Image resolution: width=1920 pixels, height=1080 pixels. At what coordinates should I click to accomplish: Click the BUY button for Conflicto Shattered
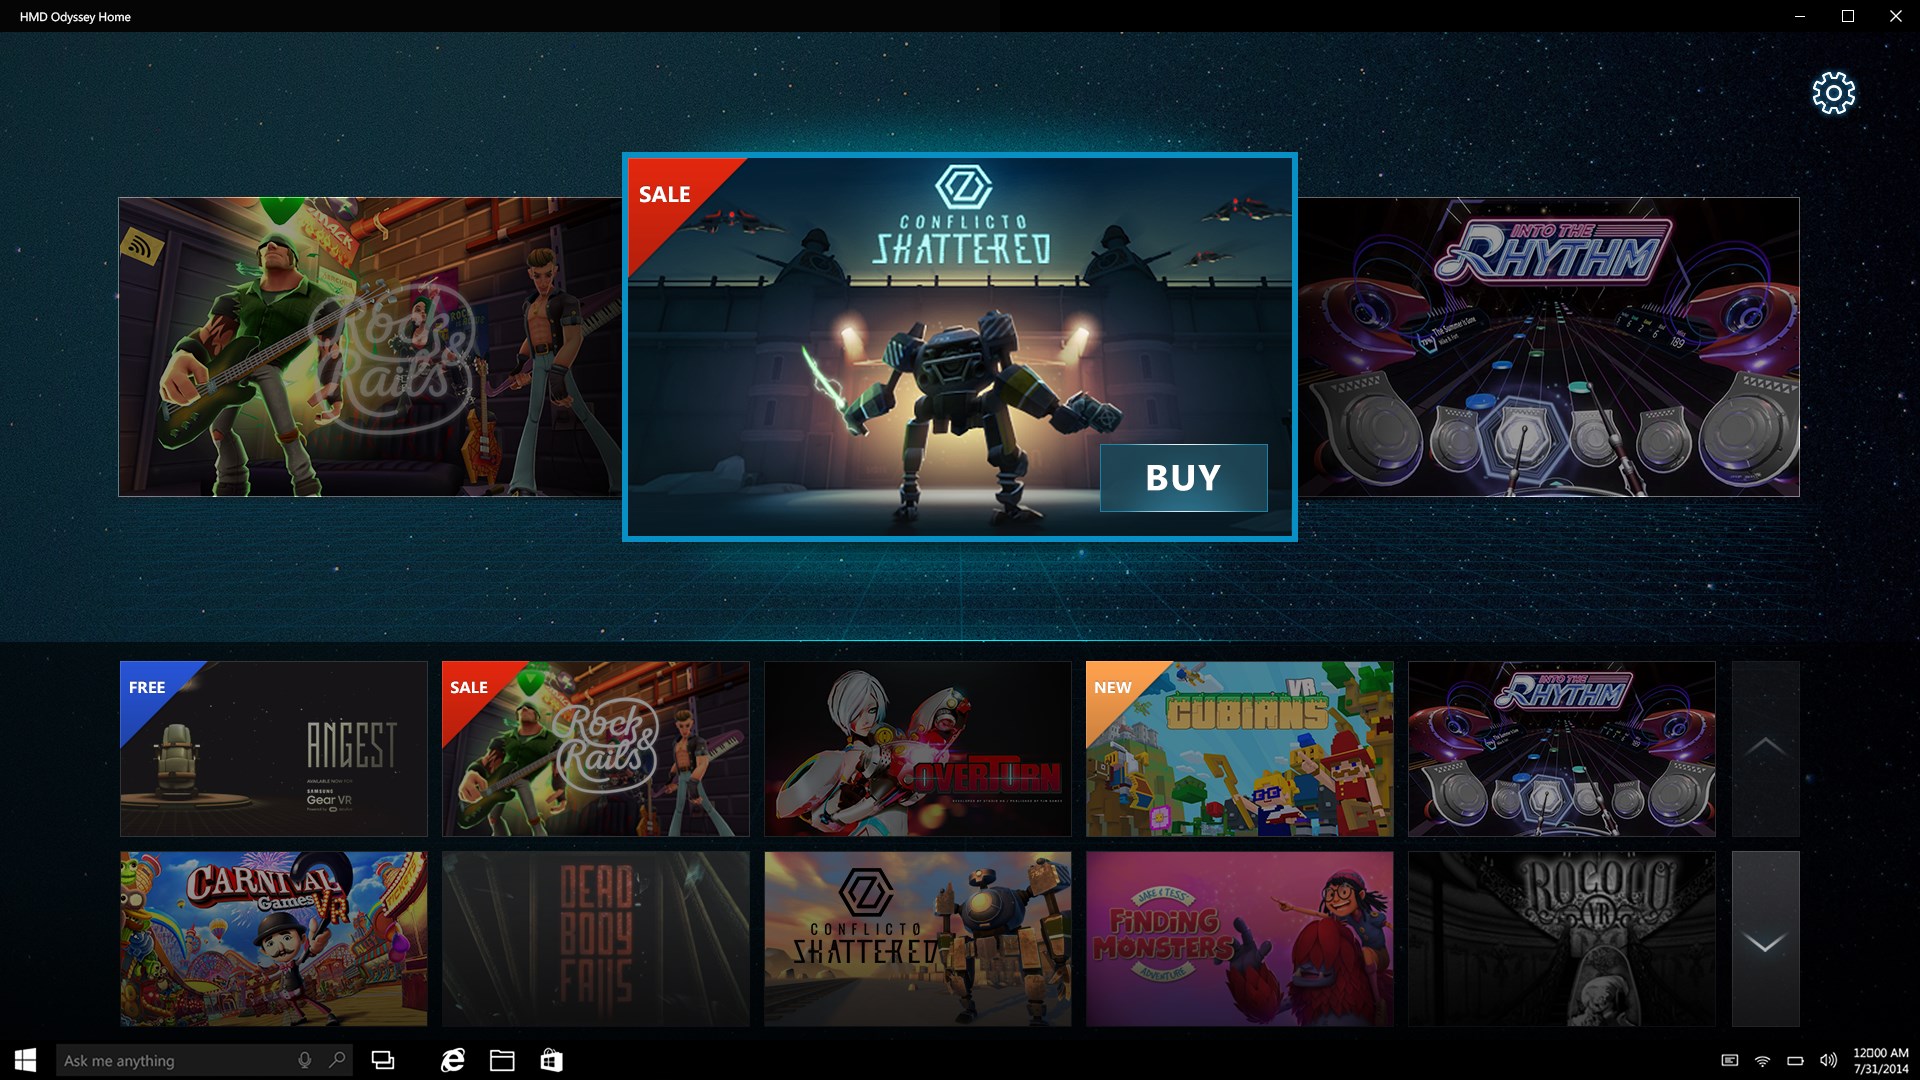(1183, 478)
